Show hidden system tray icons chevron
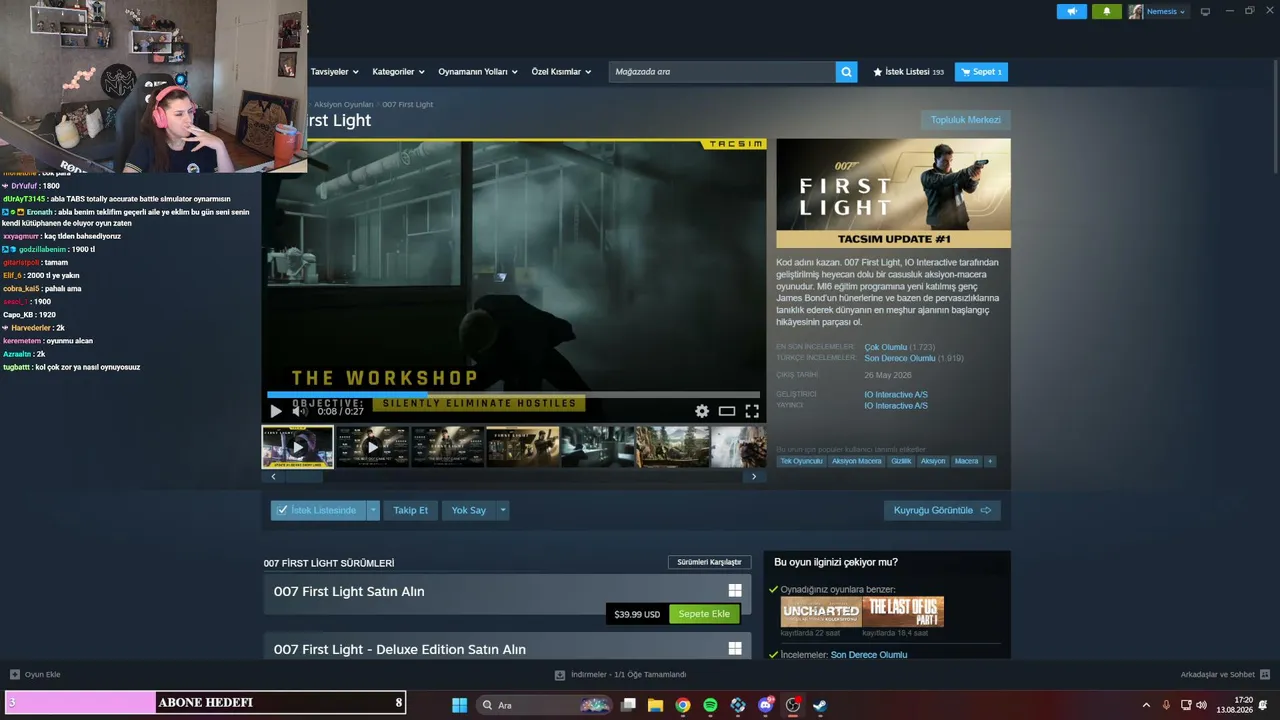 (1146, 705)
